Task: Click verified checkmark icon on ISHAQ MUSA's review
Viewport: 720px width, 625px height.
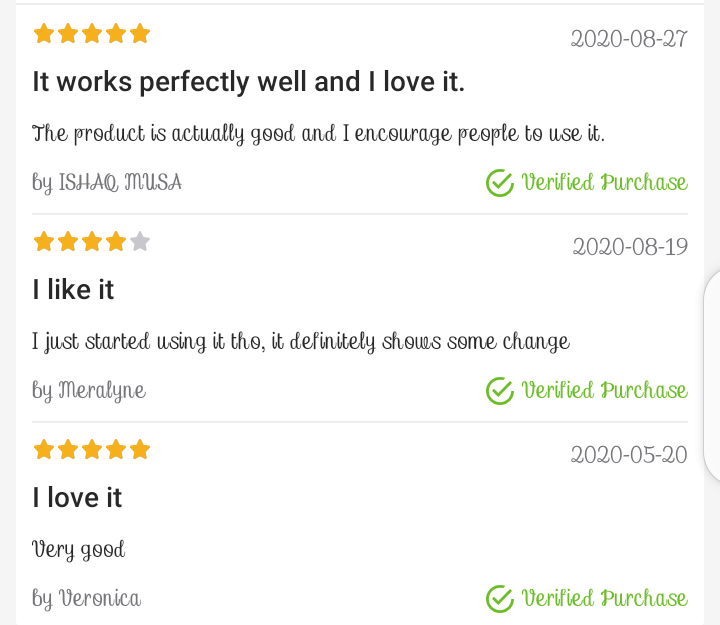Action: click(x=499, y=183)
